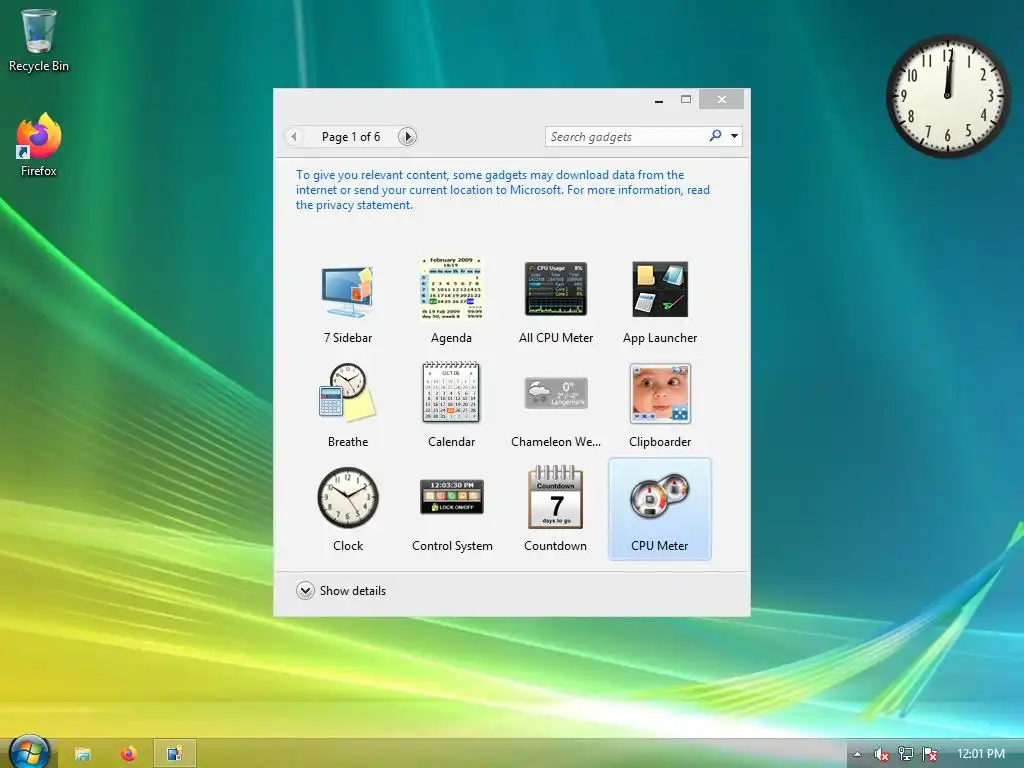This screenshot has width=1024, height=768.
Task: Choose the Calendar gadget icon
Action: [451, 392]
